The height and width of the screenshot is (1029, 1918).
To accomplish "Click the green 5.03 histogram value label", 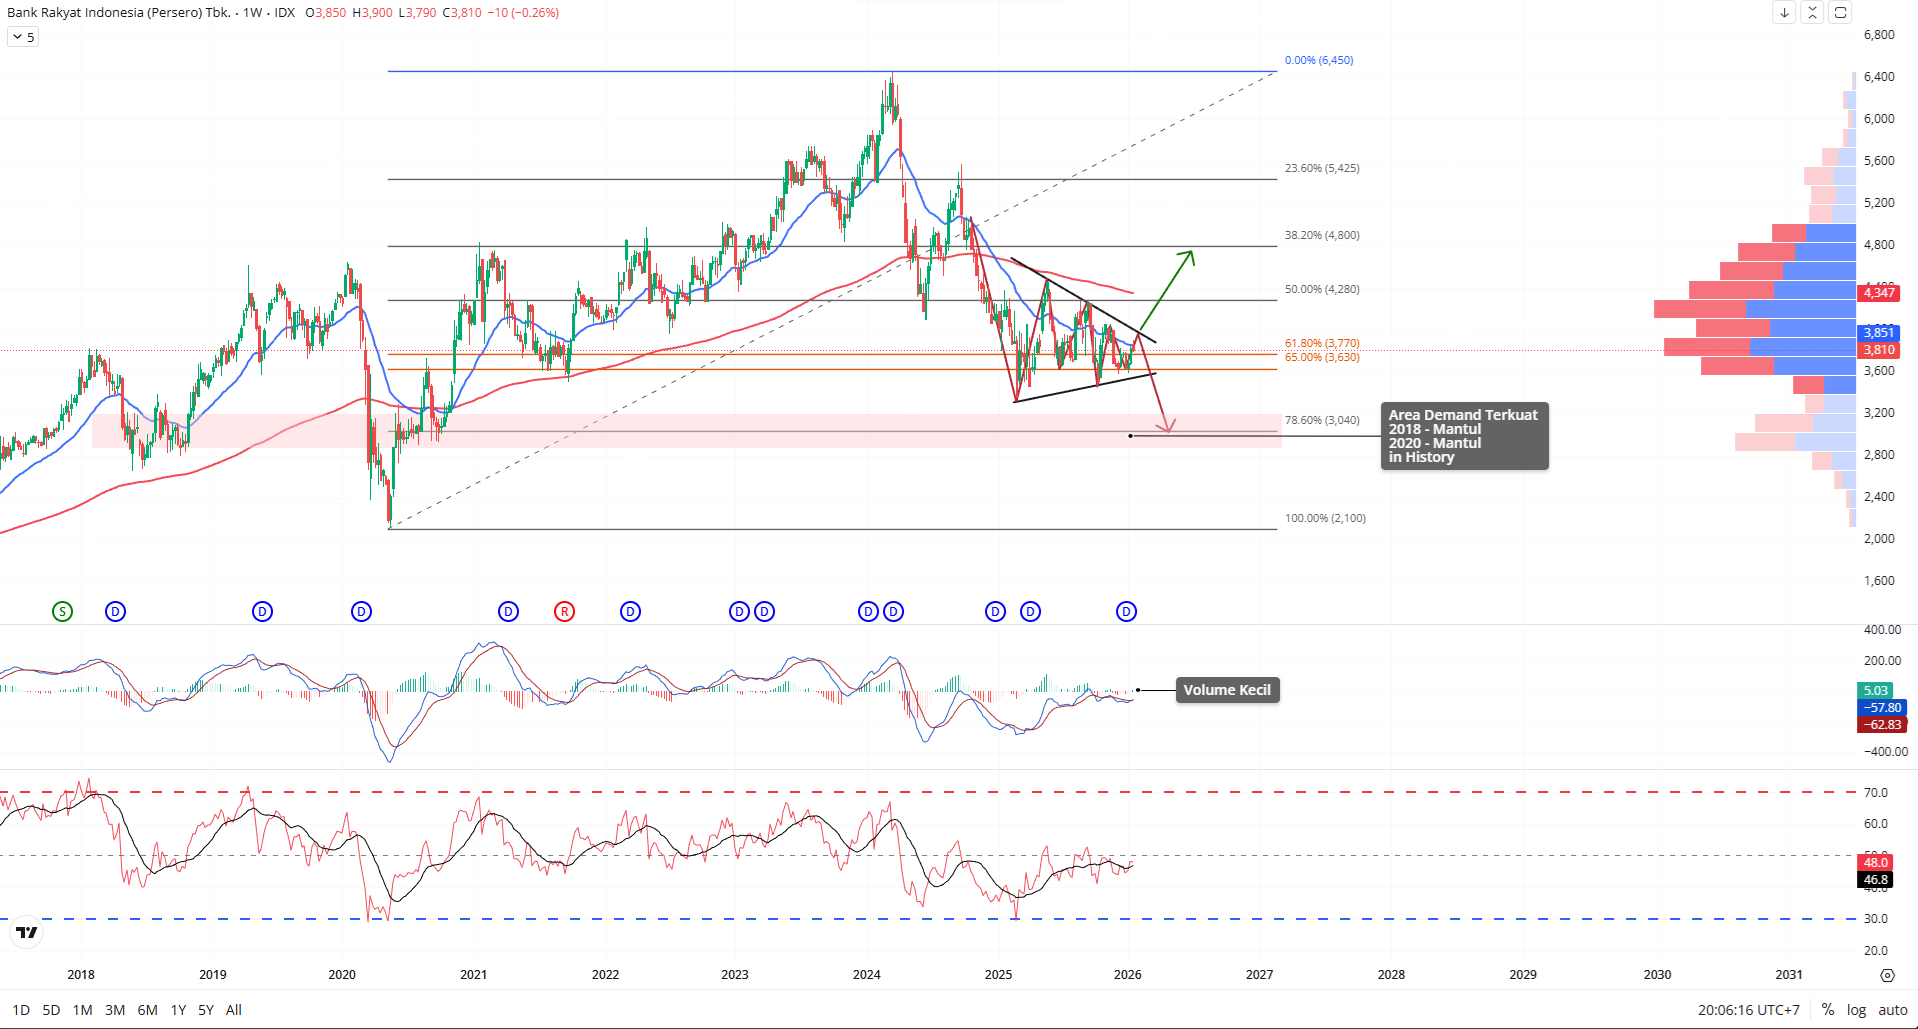I will click(x=1876, y=691).
